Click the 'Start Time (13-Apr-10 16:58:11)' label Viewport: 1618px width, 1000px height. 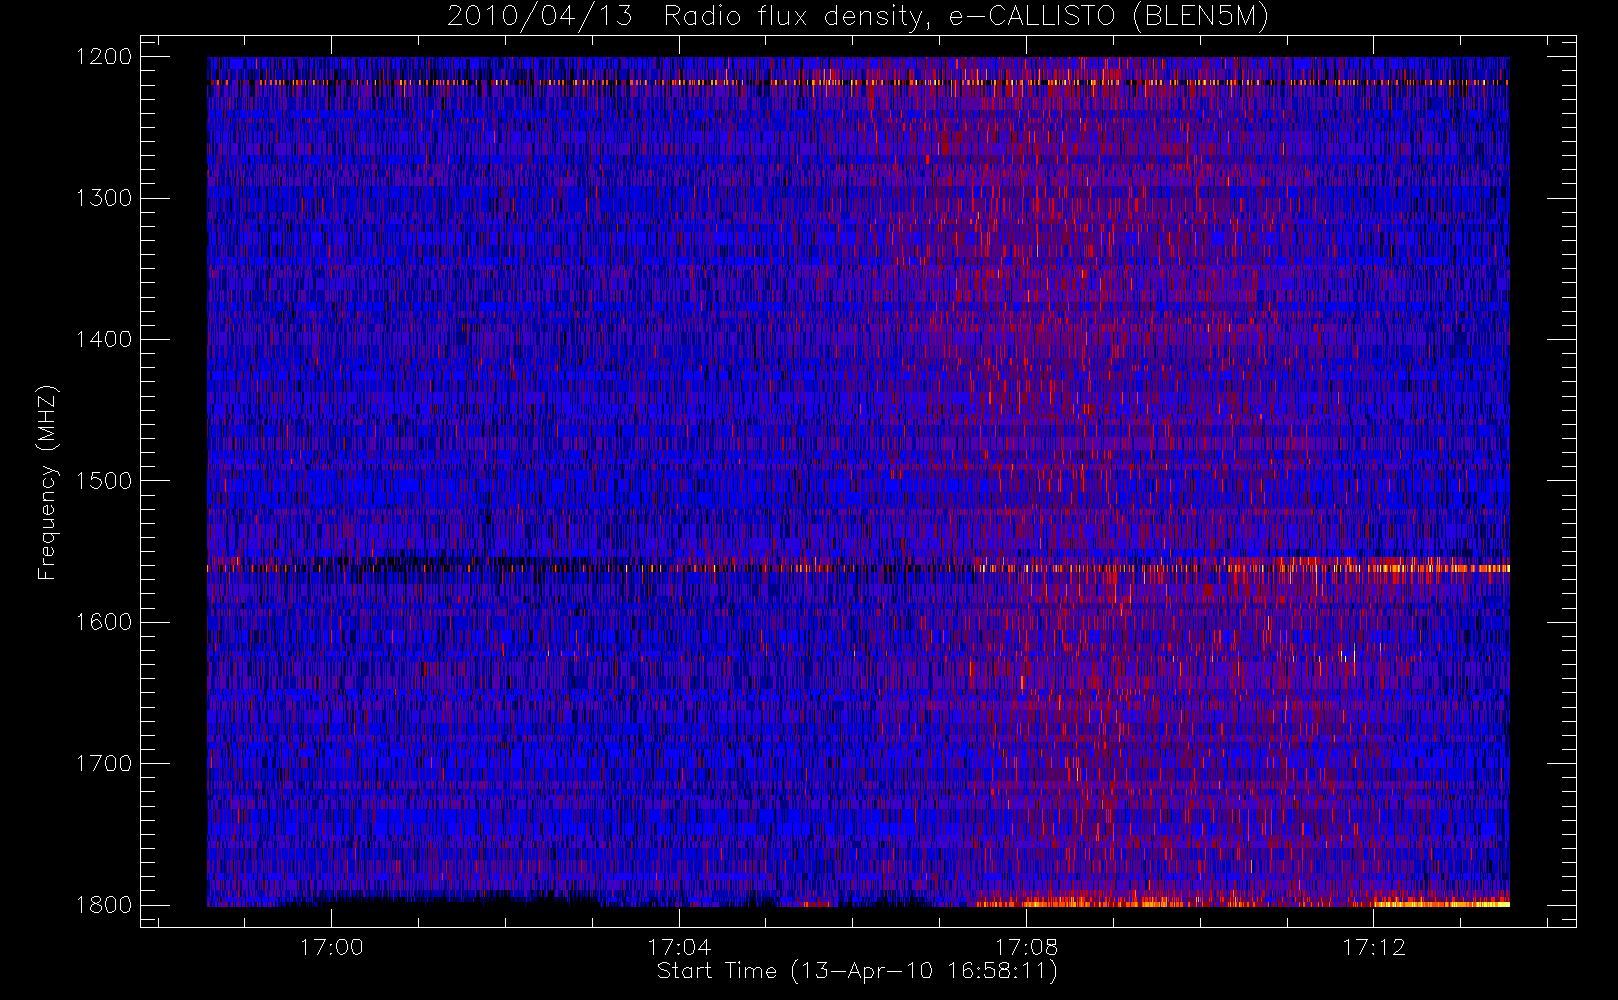pyautogui.click(x=857, y=971)
